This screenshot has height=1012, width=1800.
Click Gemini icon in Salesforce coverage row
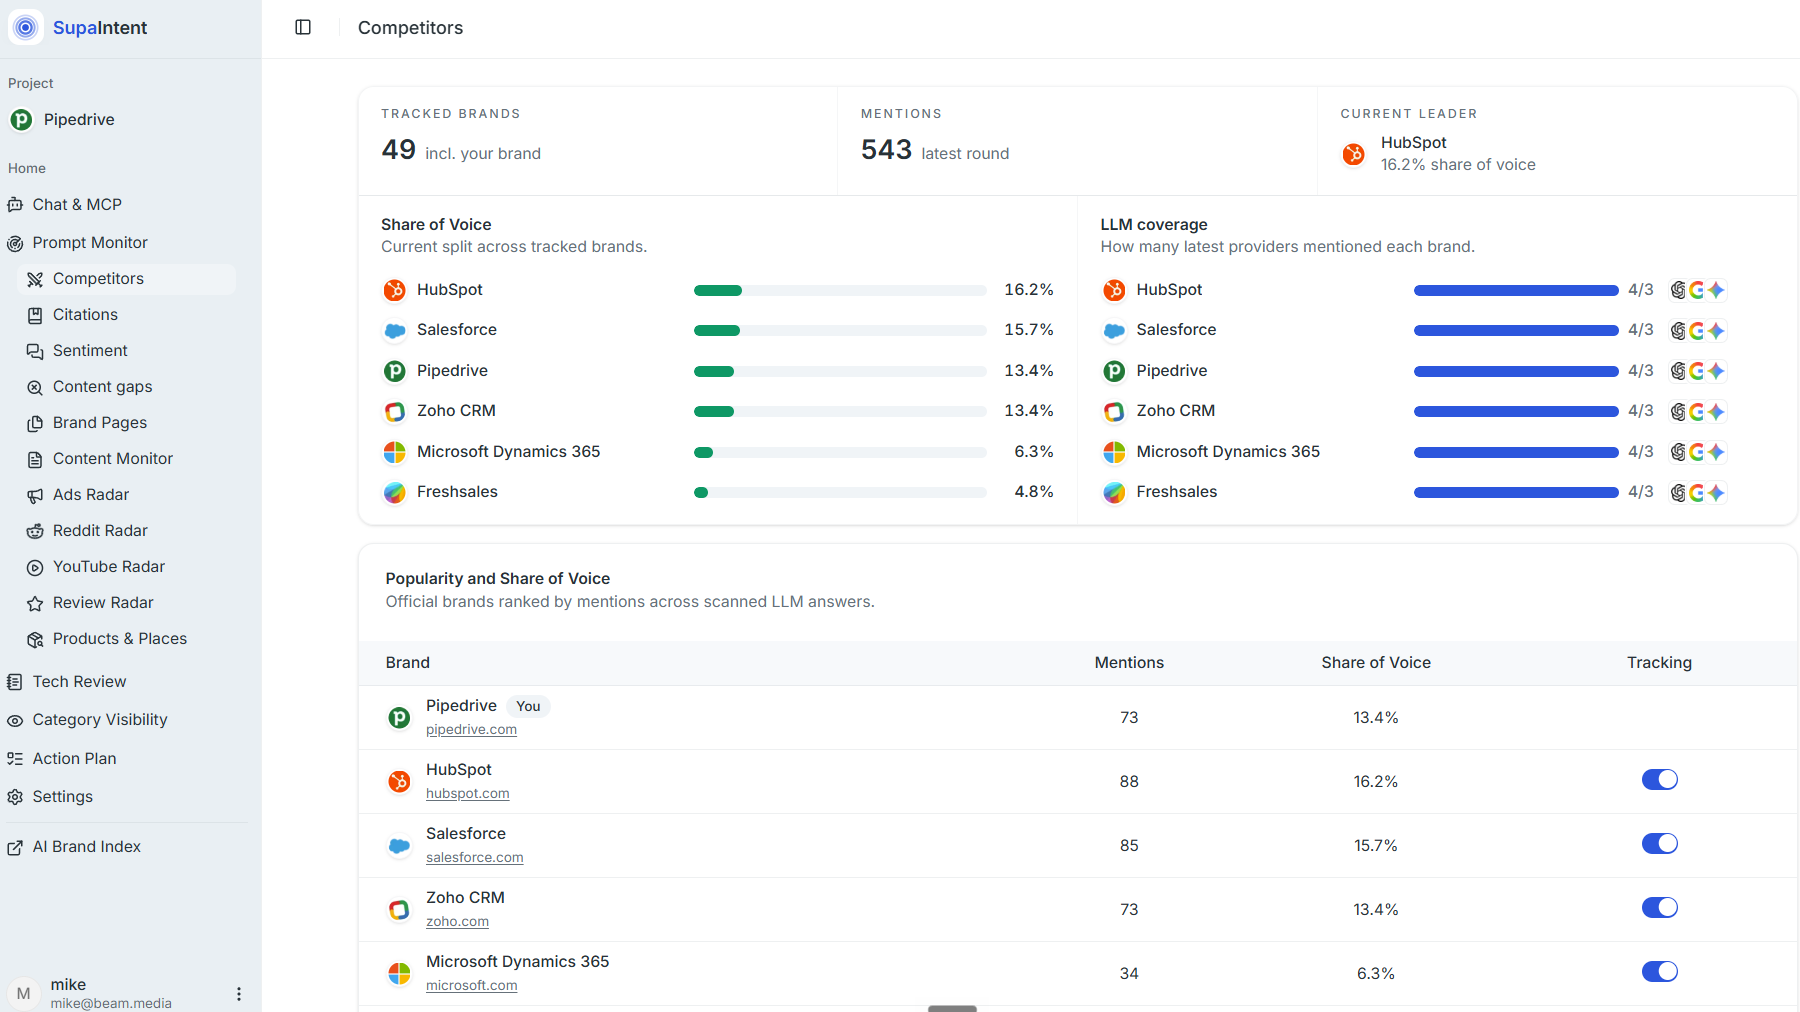coord(1716,330)
